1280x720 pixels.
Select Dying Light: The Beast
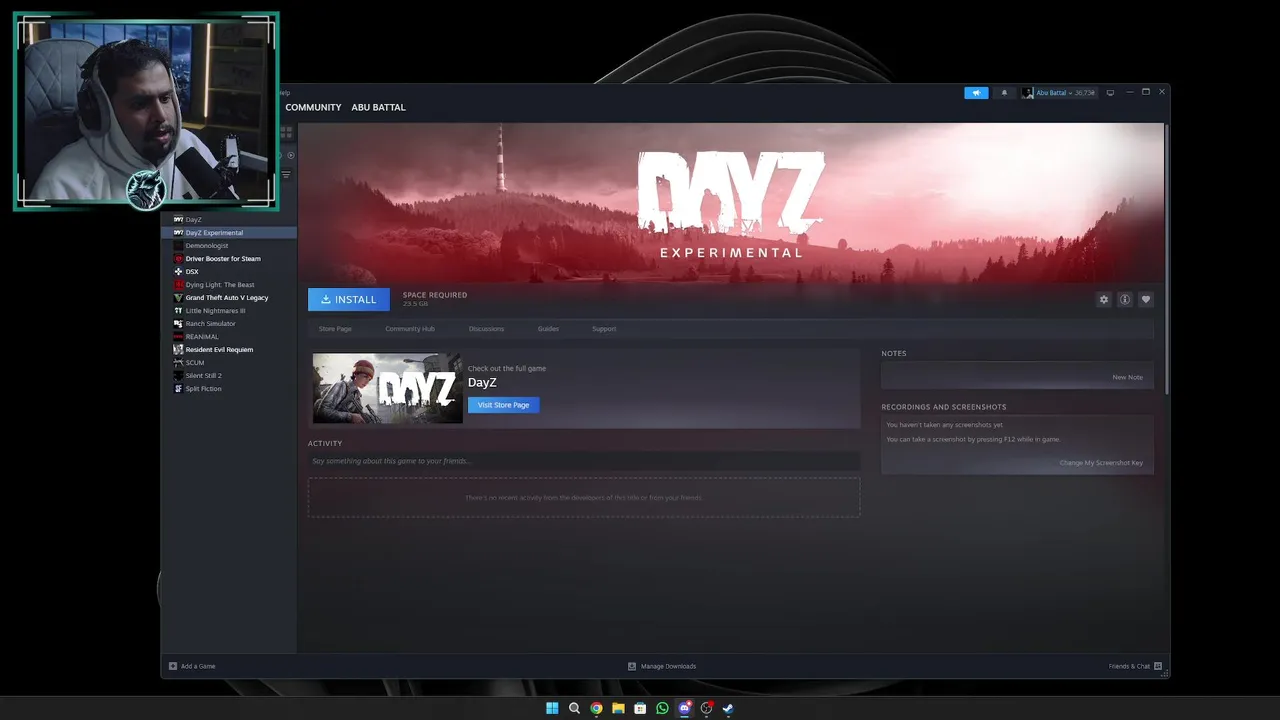(x=230, y=284)
